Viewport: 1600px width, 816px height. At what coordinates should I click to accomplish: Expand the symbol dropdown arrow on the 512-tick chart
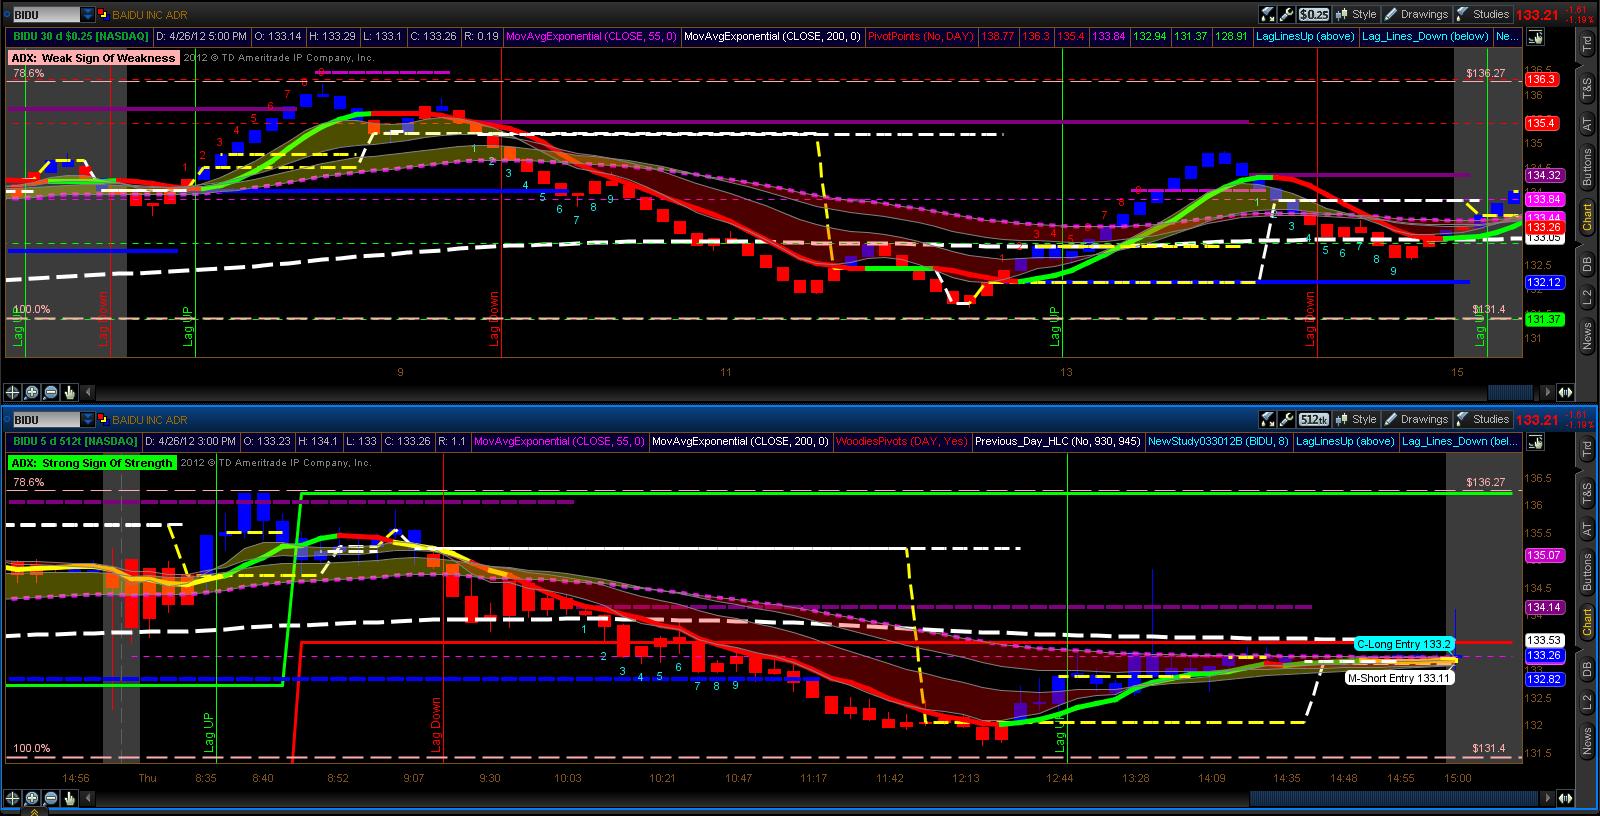pos(87,420)
